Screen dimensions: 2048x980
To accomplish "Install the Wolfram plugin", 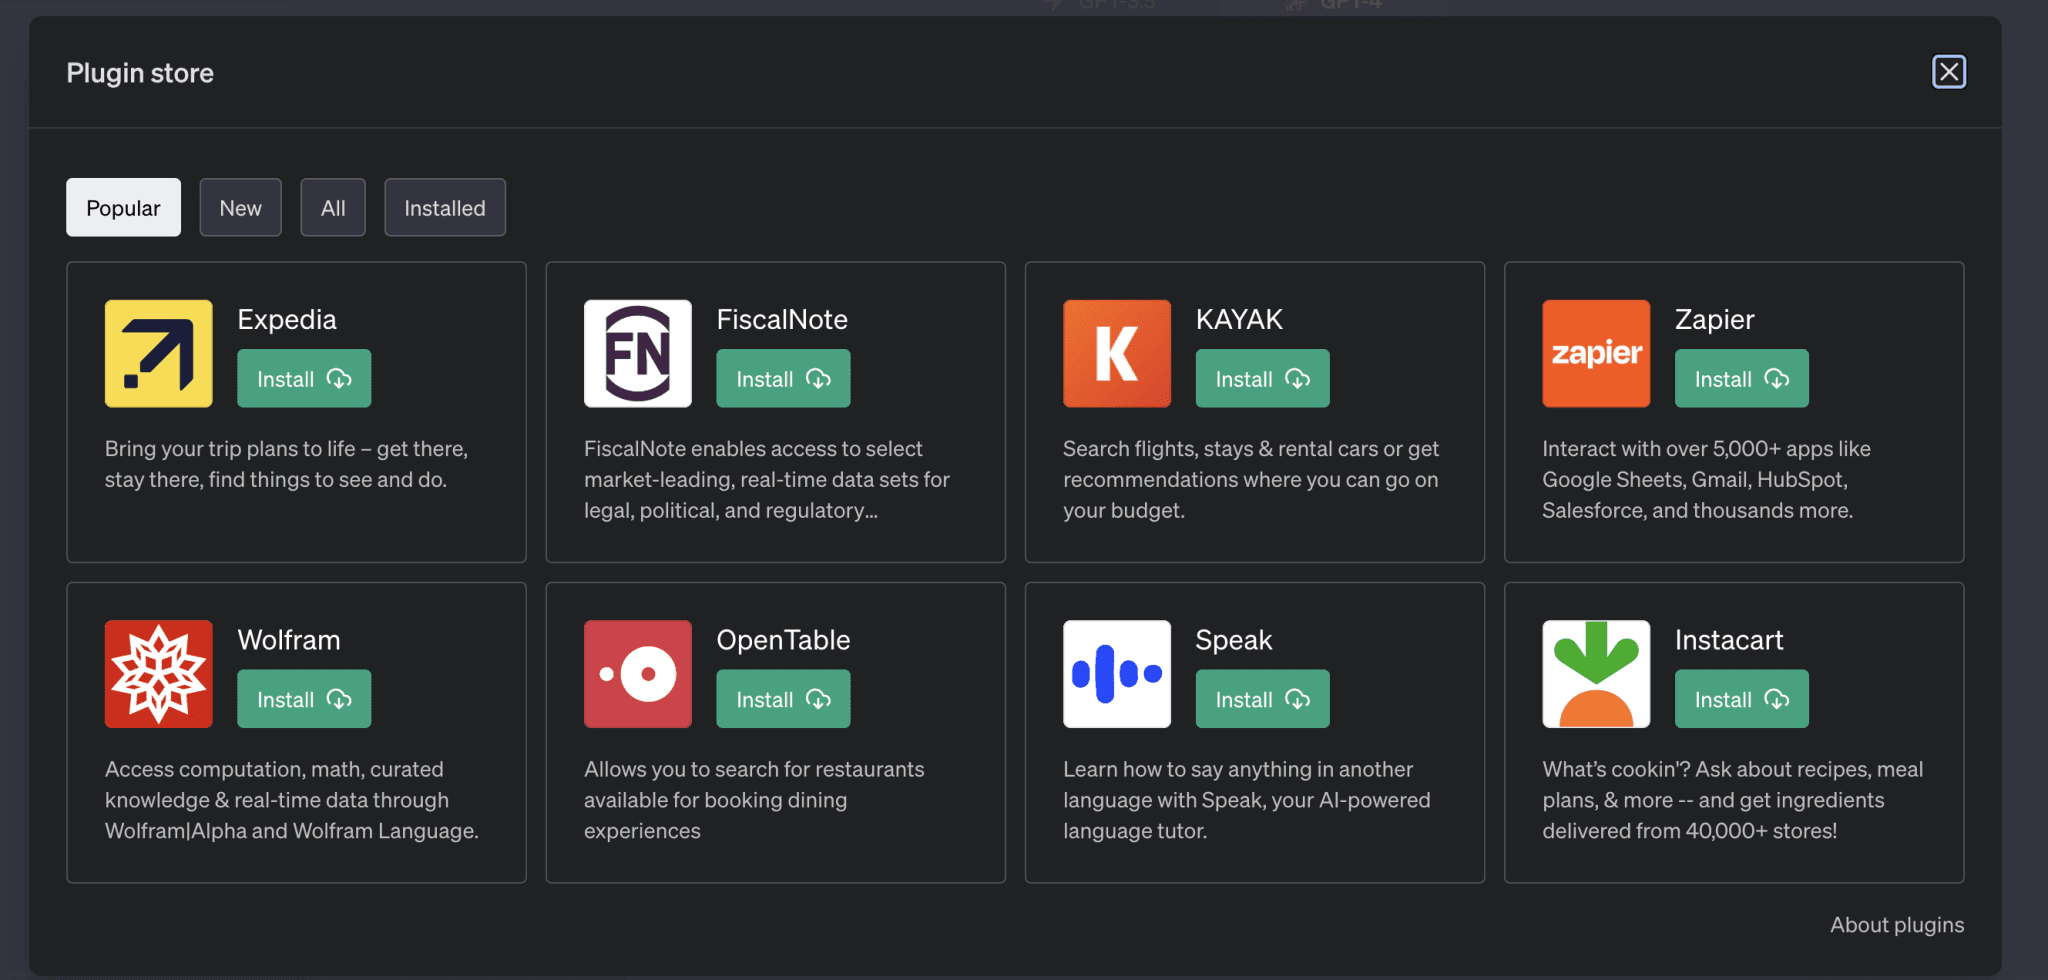I will pos(304,698).
